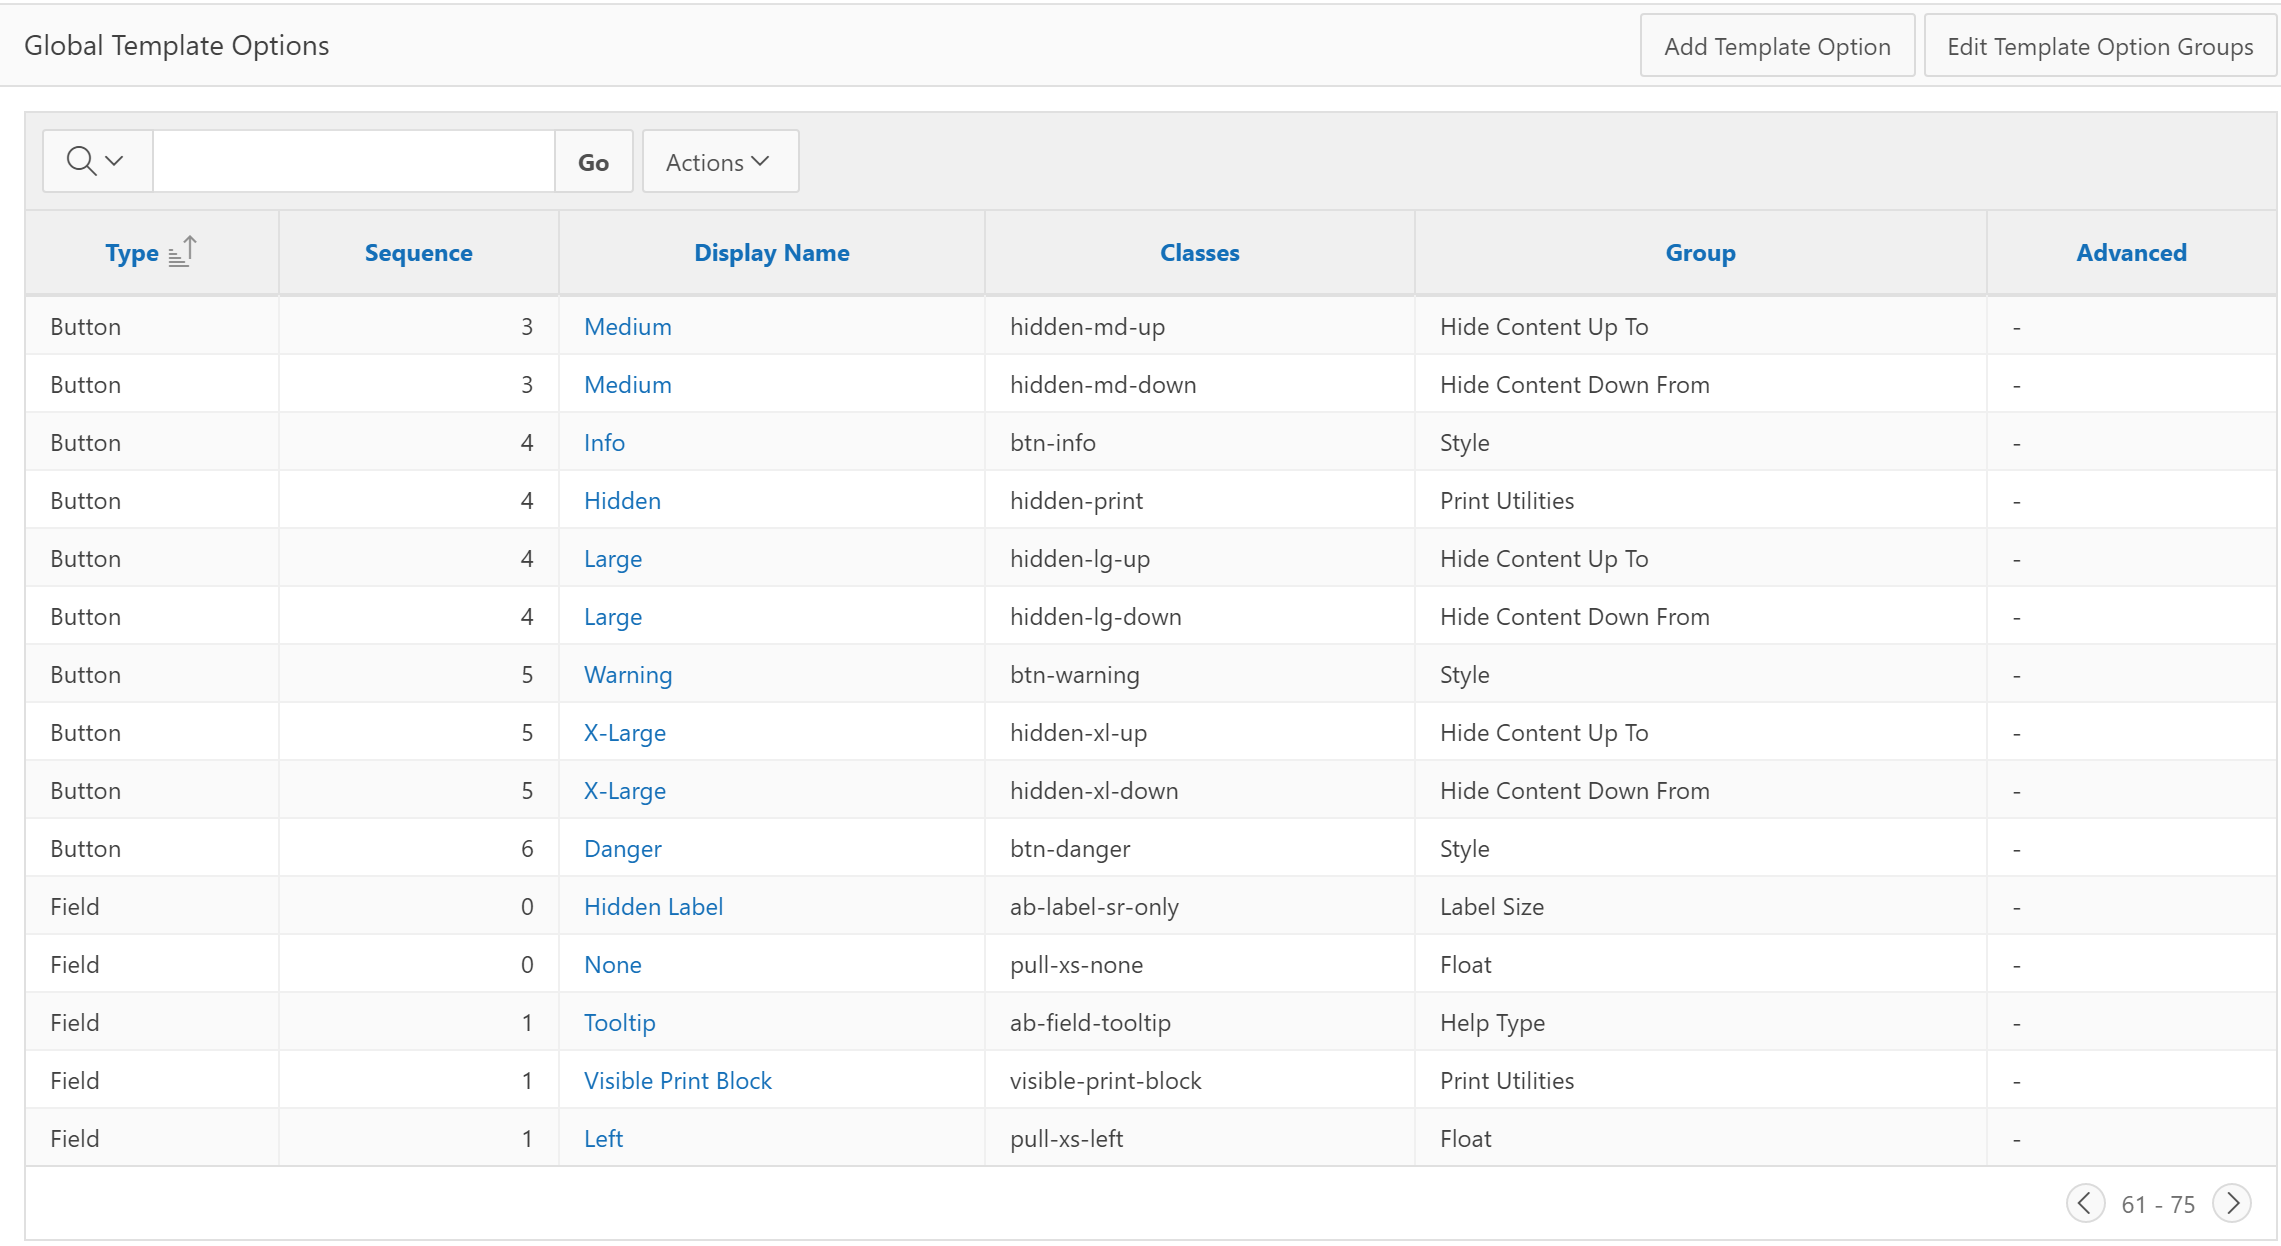Open the Tooltip template option

[619, 1023]
